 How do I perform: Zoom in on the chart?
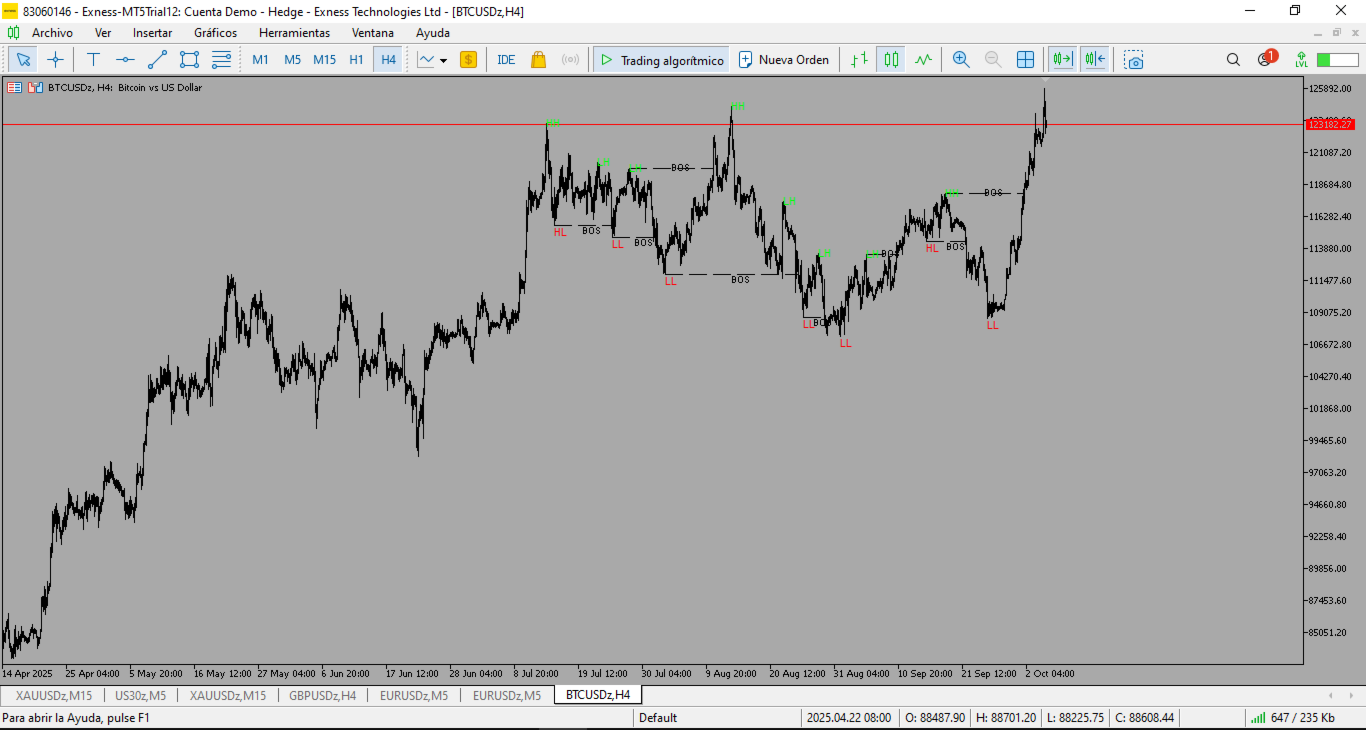(x=961, y=60)
